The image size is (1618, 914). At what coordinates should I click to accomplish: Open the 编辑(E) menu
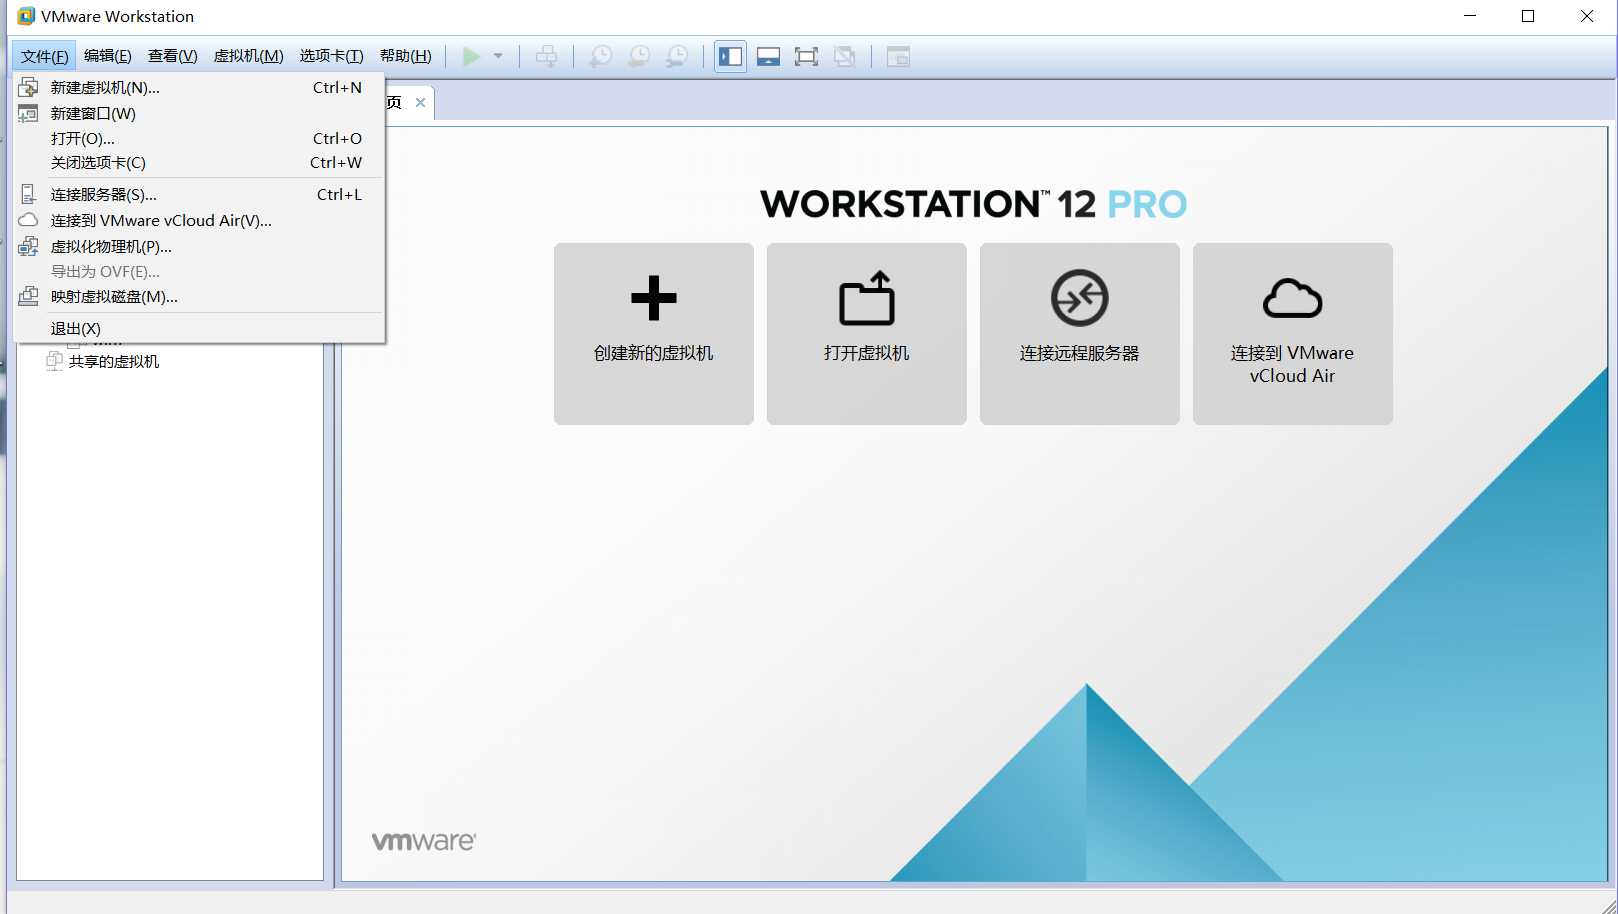point(108,56)
